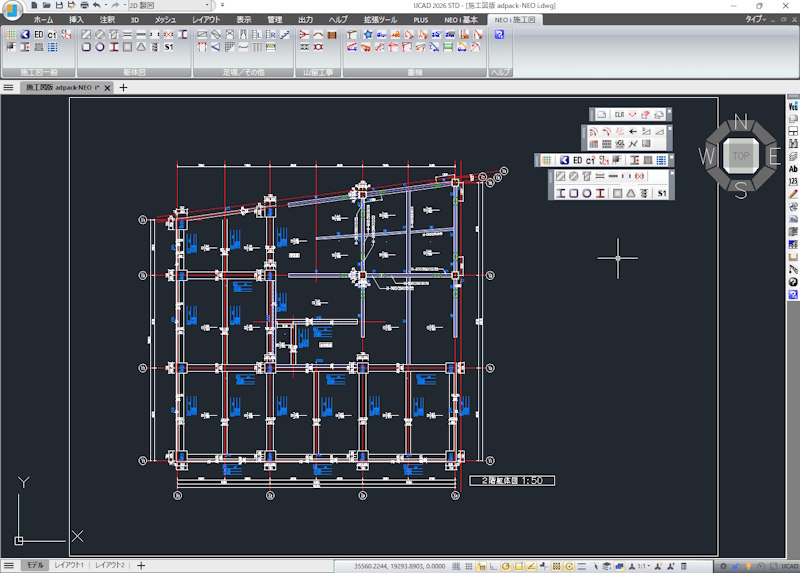Screen dimensions: 800x573
Task: Switch to the ホーム ribbon tab
Action: (43, 19)
